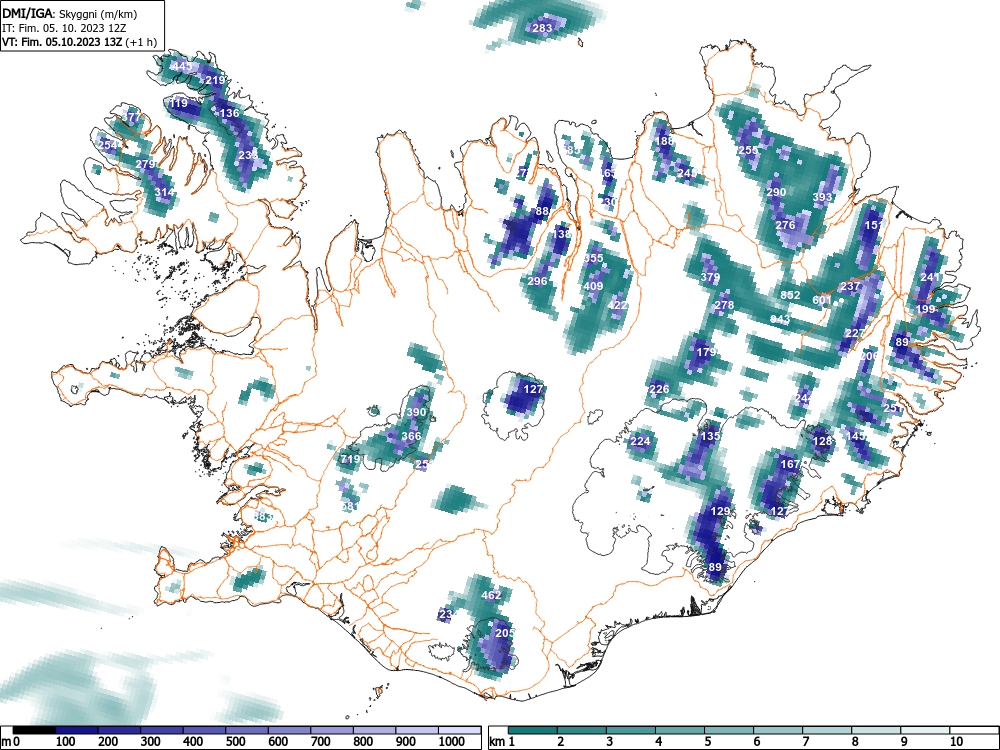Click the visibility value 719 on the map

(351, 459)
